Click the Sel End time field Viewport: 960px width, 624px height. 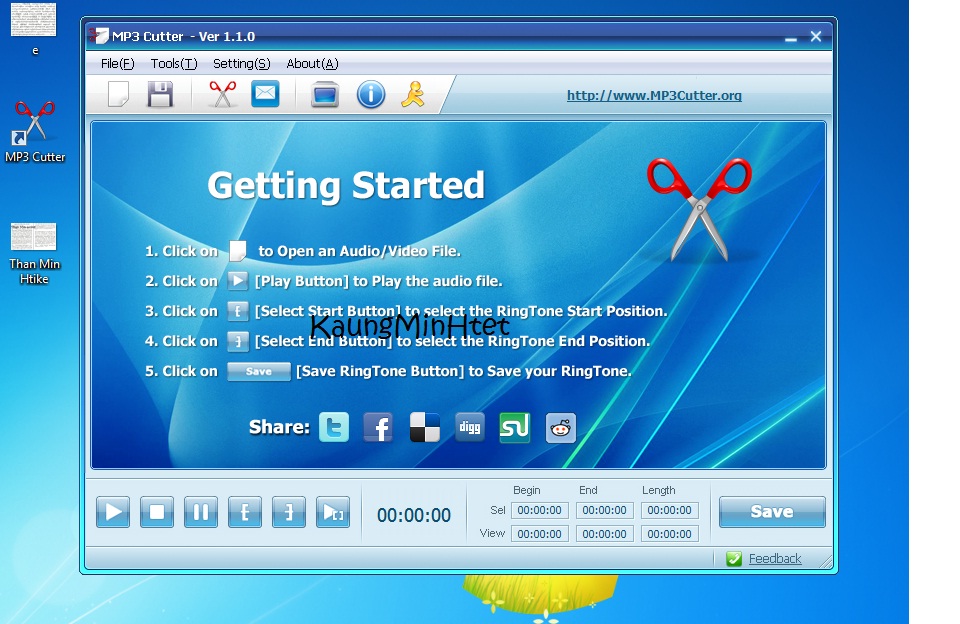(604, 510)
